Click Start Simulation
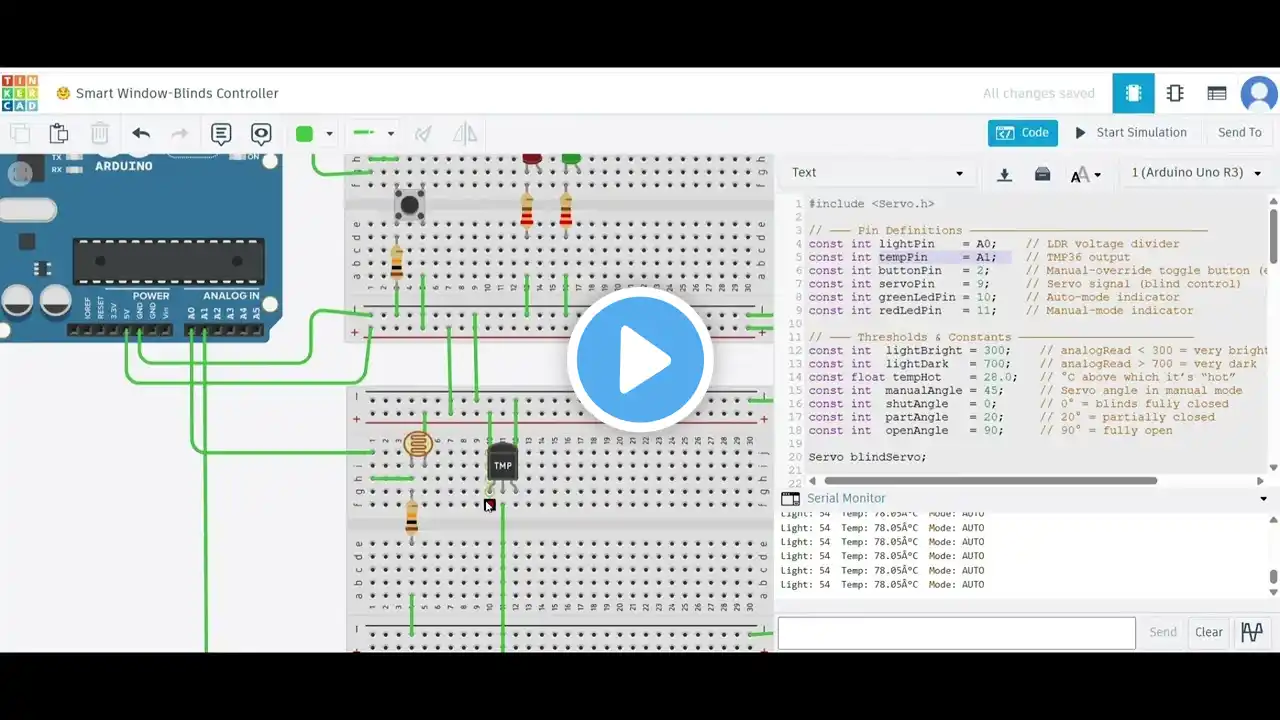Screen dimensions: 1280x720 [1131, 133]
